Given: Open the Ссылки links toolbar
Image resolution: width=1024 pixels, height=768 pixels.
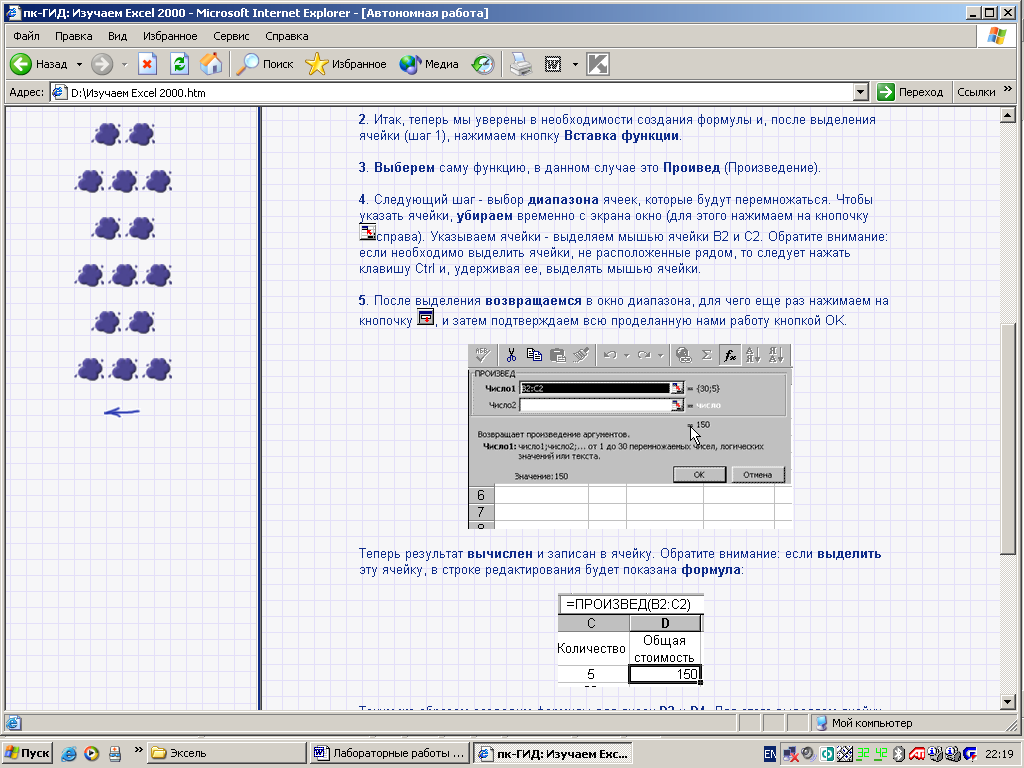Looking at the screenshot, I should pyautogui.click(x=976, y=92).
